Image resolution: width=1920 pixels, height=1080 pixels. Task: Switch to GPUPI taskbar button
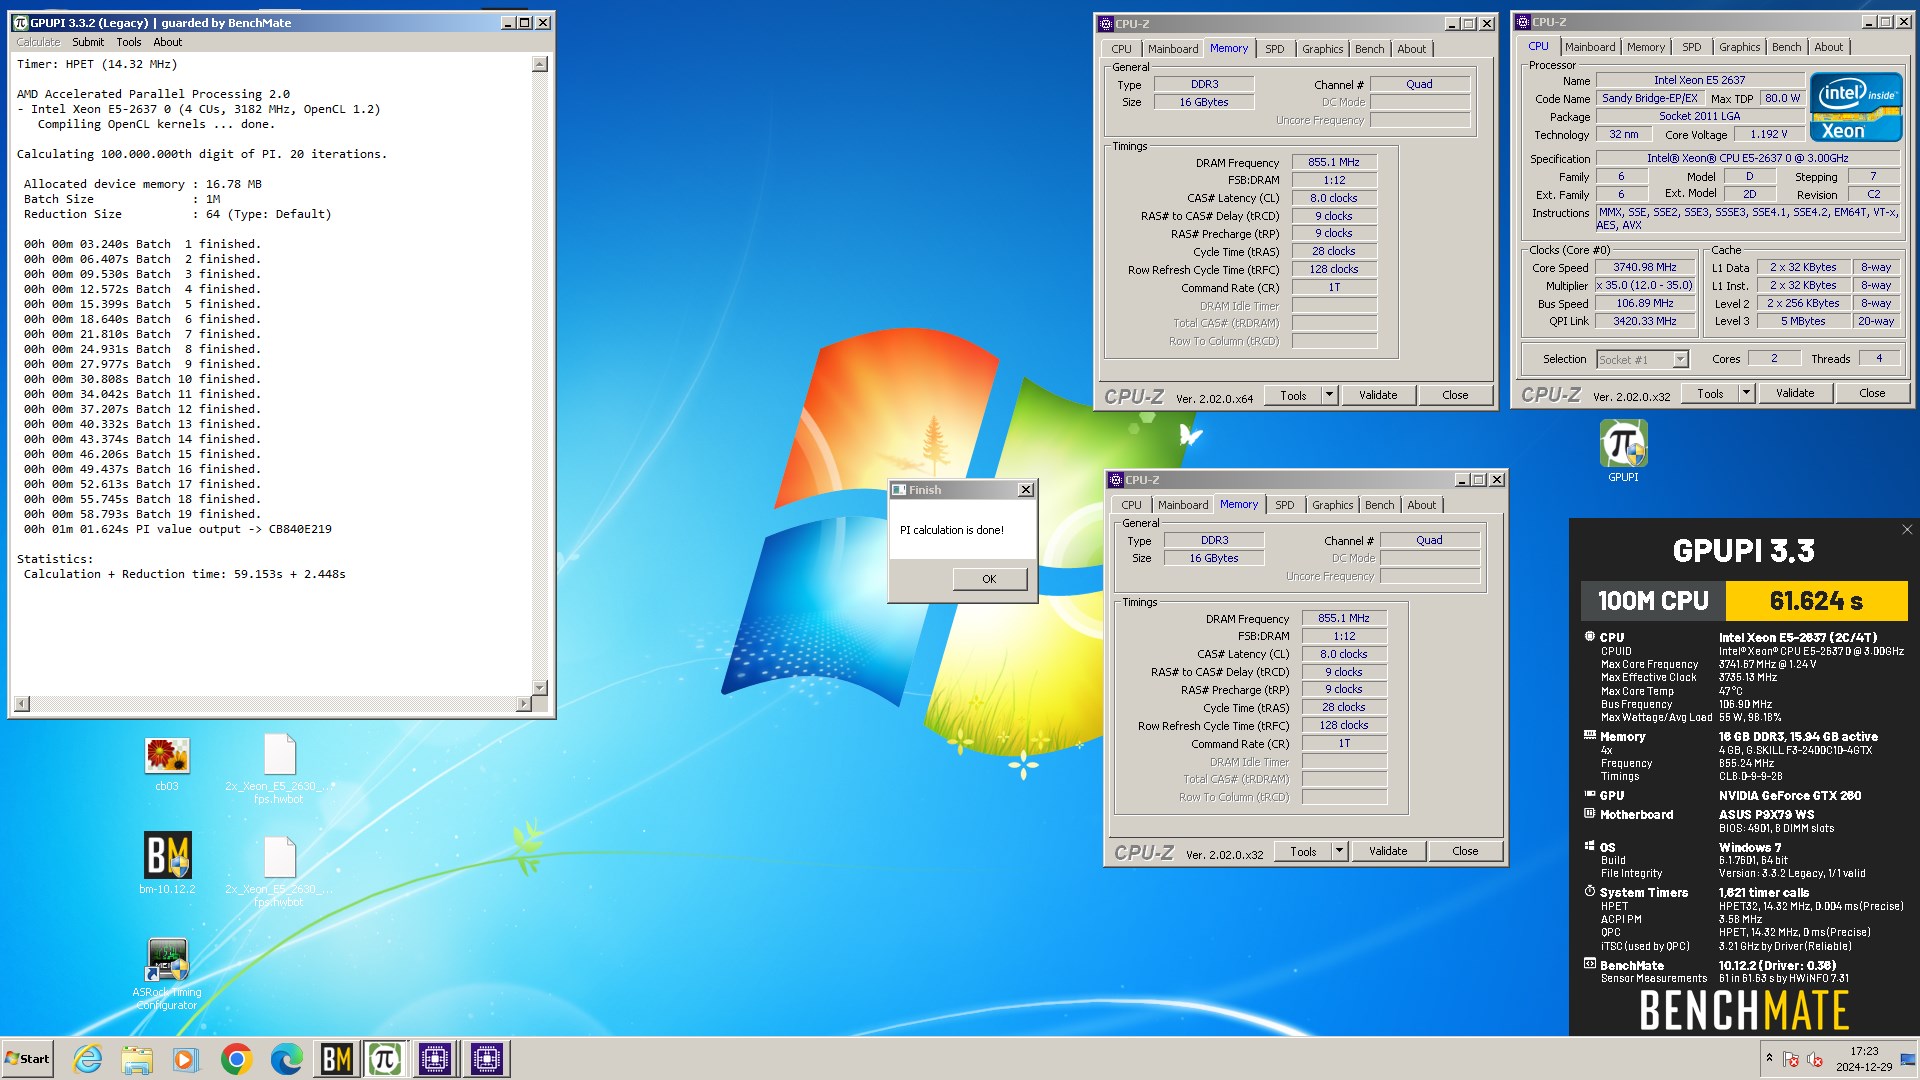[385, 1059]
